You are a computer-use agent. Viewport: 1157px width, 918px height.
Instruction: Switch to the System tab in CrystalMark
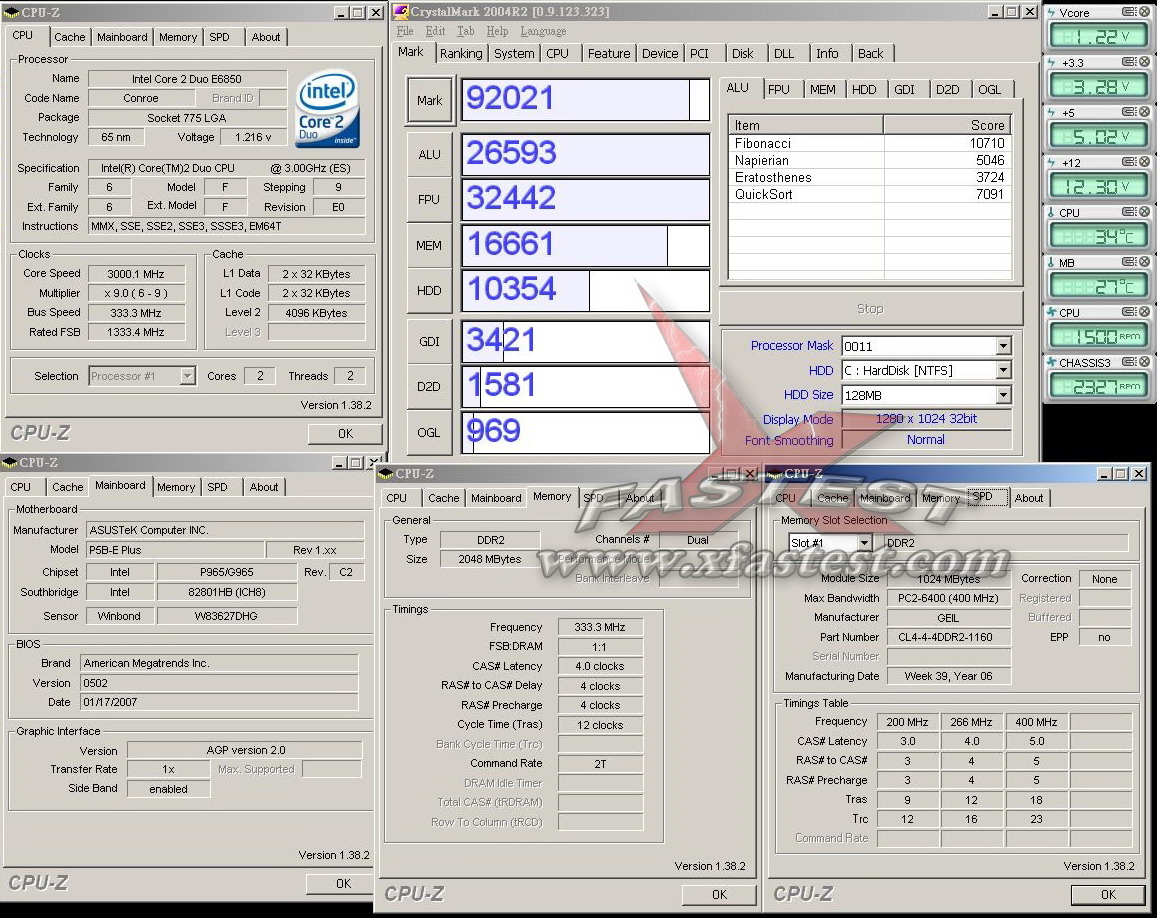click(x=514, y=54)
